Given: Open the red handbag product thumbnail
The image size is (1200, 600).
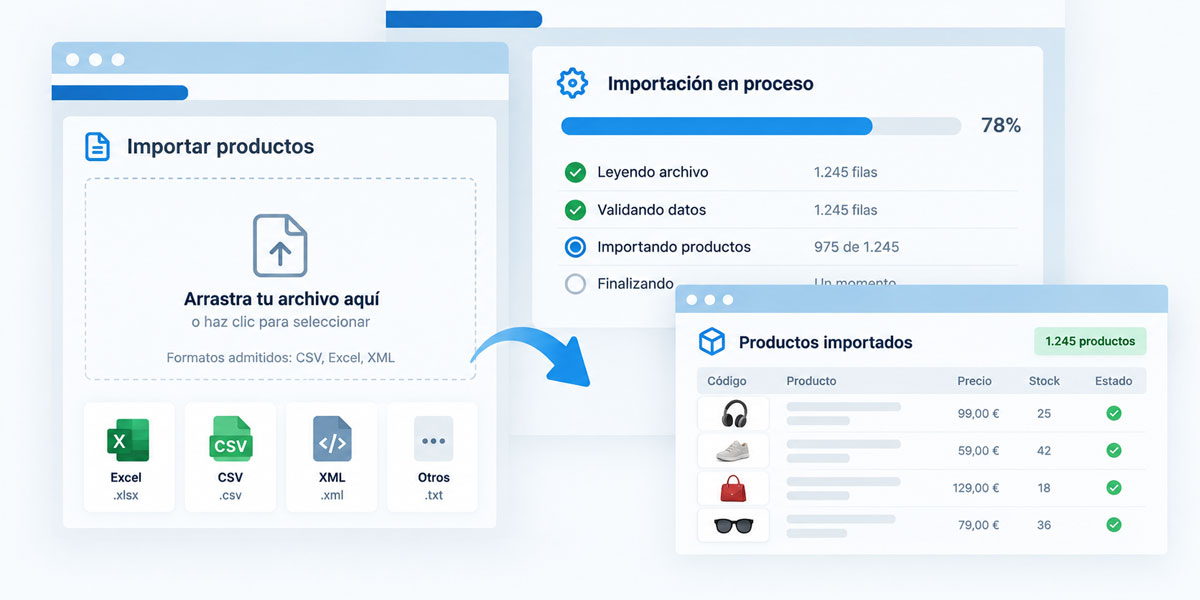Looking at the screenshot, I should coord(734,488).
